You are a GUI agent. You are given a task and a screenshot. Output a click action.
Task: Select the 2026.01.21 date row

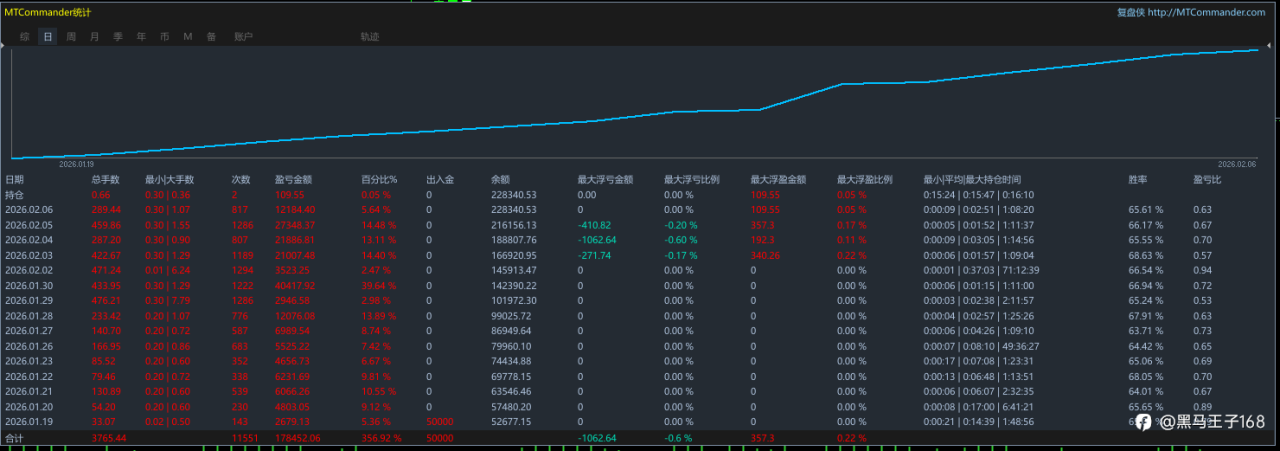point(30,391)
